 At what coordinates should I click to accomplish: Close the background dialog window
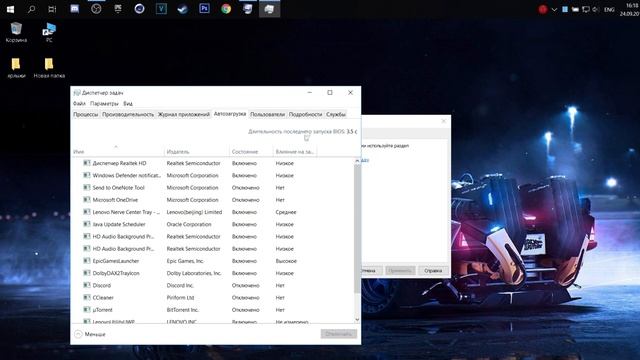(444, 121)
